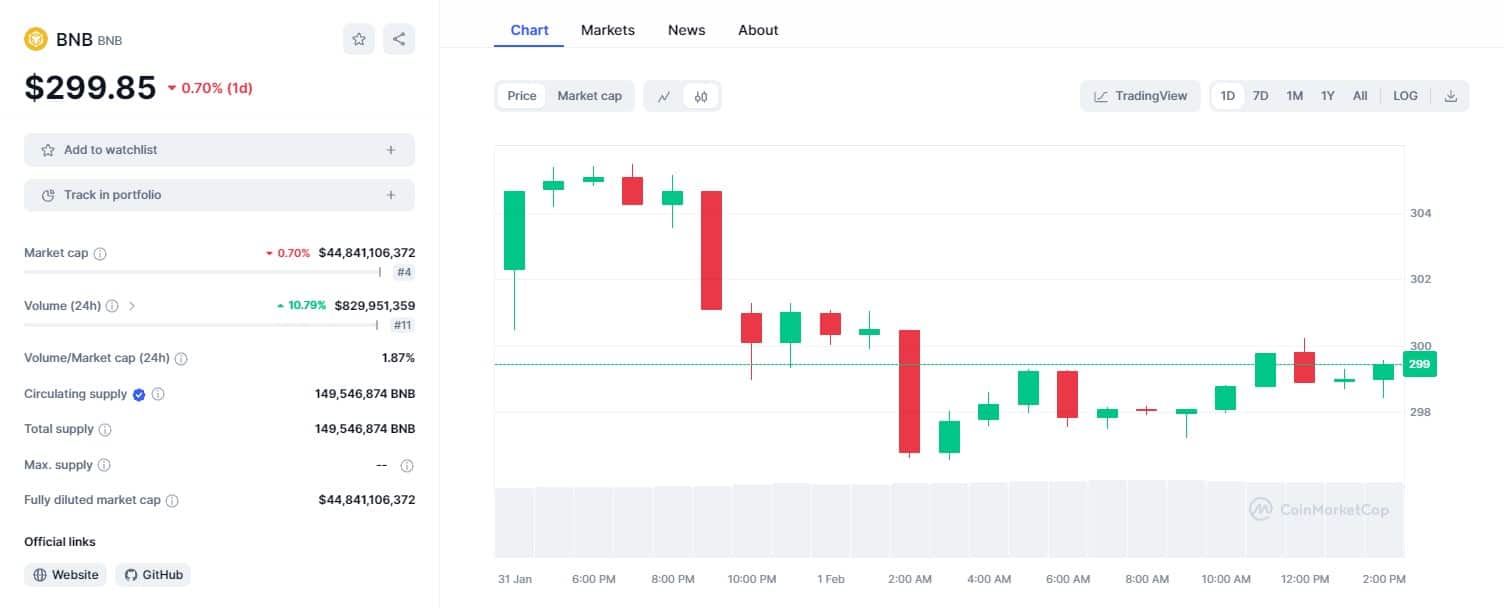Select the candlestick chart icon
1504x608 pixels.
tap(701, 96)
